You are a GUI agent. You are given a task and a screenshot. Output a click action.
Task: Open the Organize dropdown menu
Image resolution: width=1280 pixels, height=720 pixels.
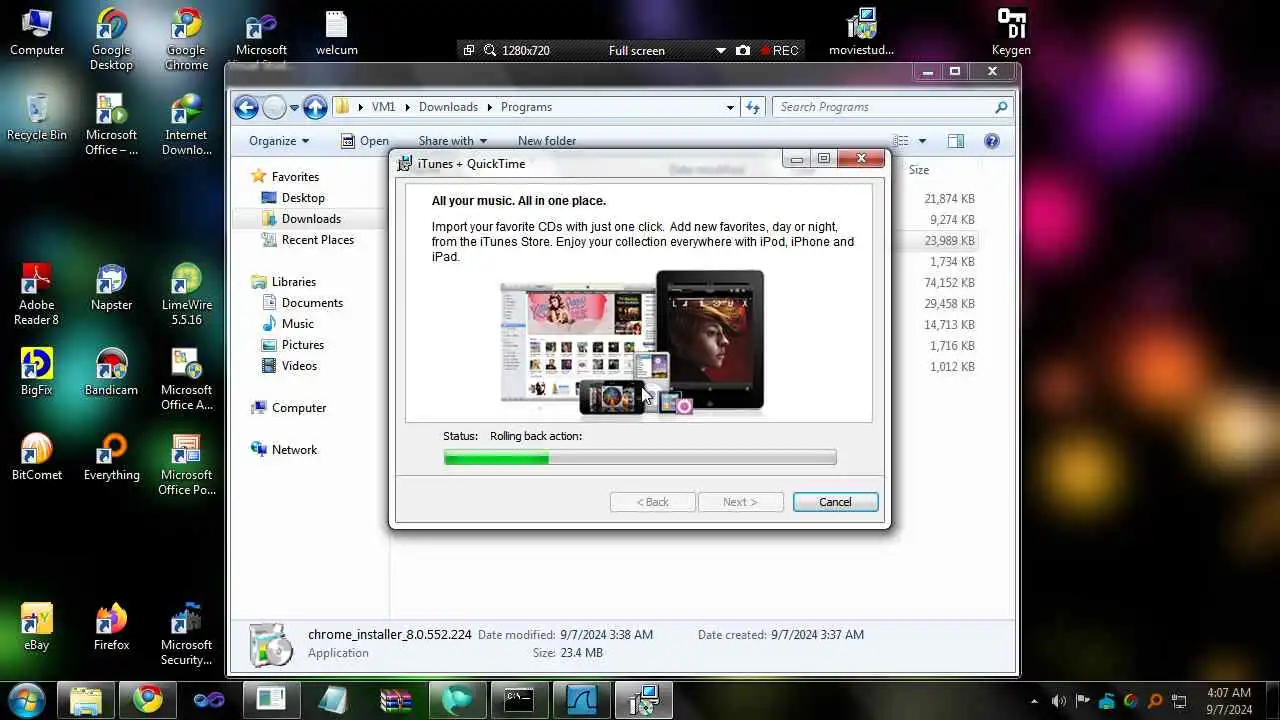(x=279, y=141)
